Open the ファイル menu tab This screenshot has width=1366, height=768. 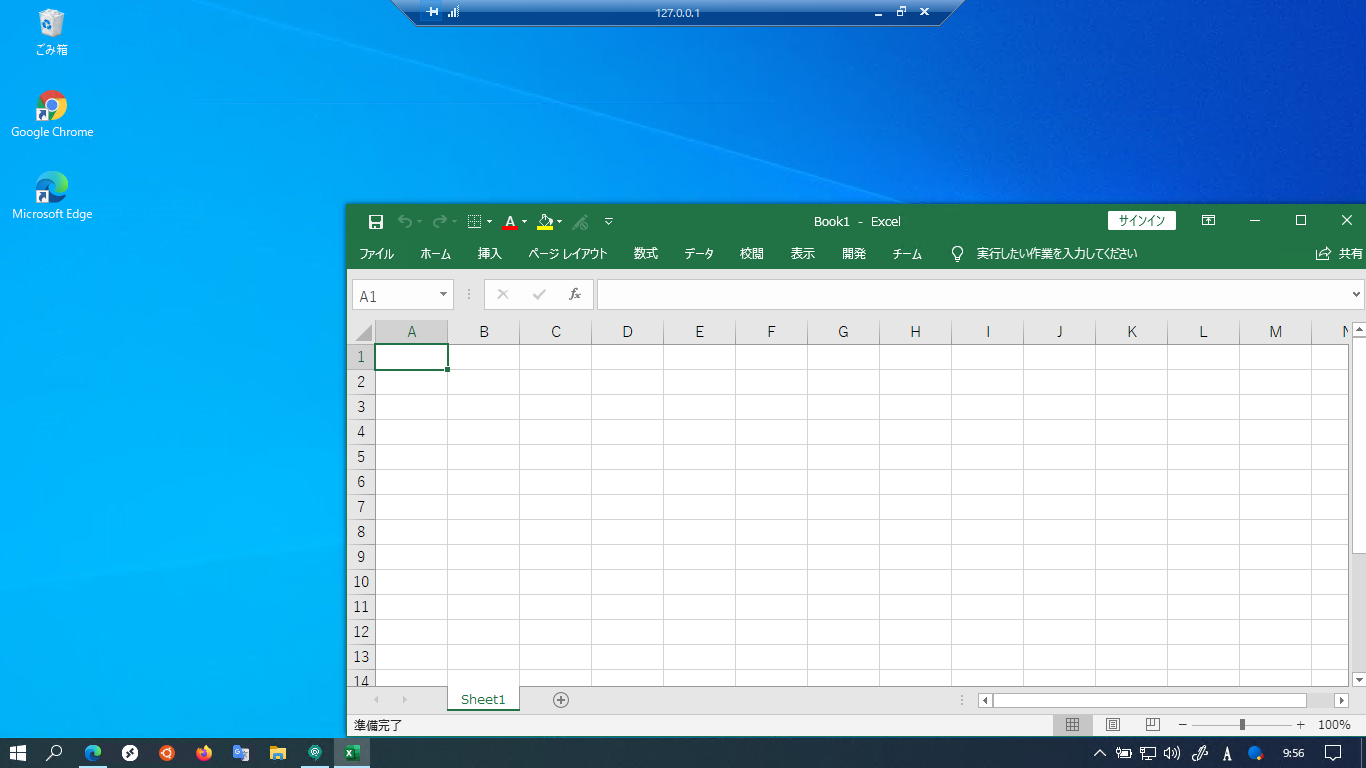pyautogui.click(x=376, y=254)
